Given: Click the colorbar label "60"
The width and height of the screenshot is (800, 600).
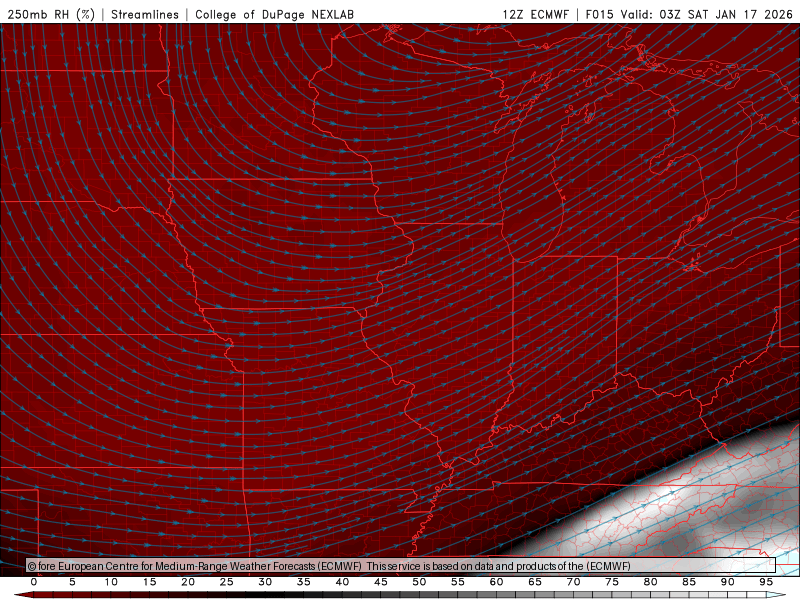Looking at the screenshot, I should pos(496,582).
